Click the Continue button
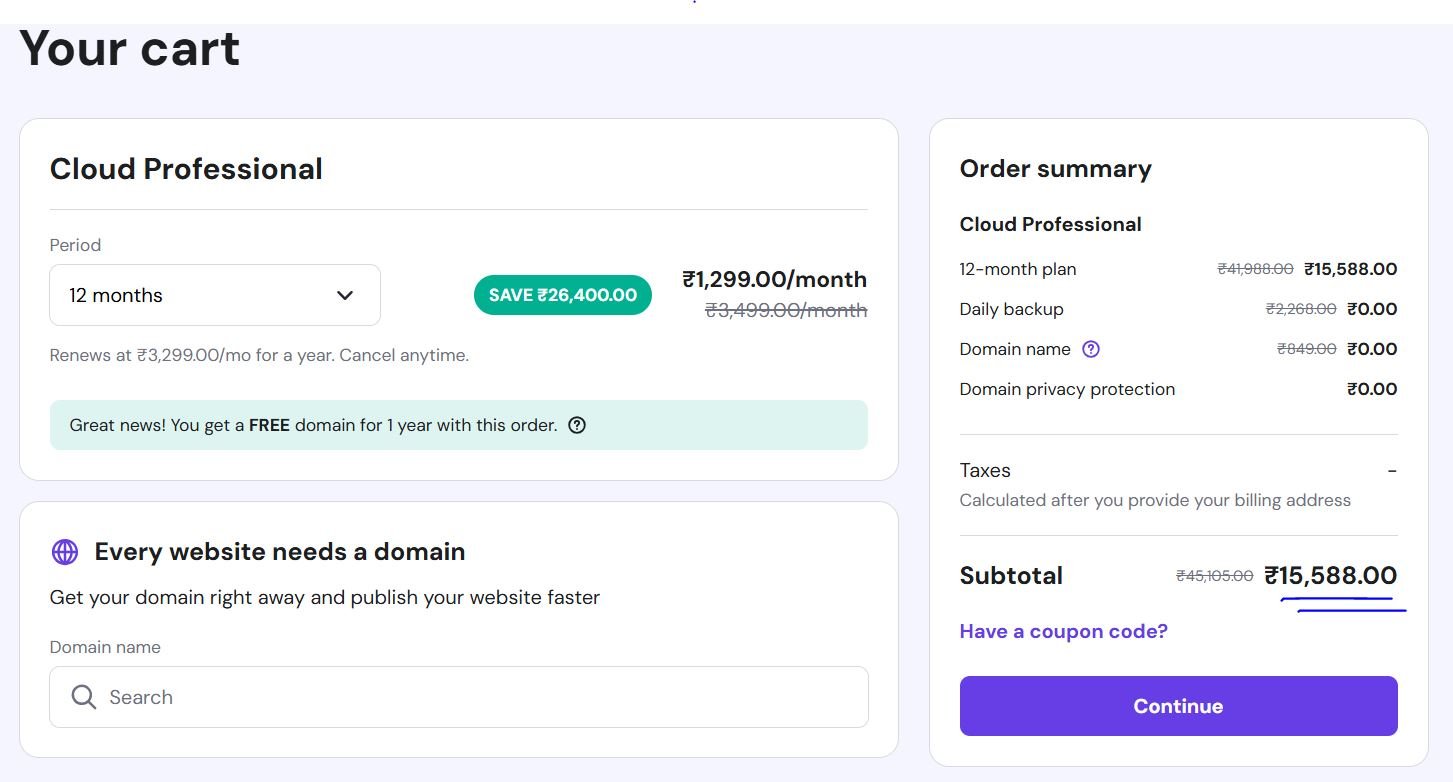This screenshot has width=1453, height=782. [1178, 706]
